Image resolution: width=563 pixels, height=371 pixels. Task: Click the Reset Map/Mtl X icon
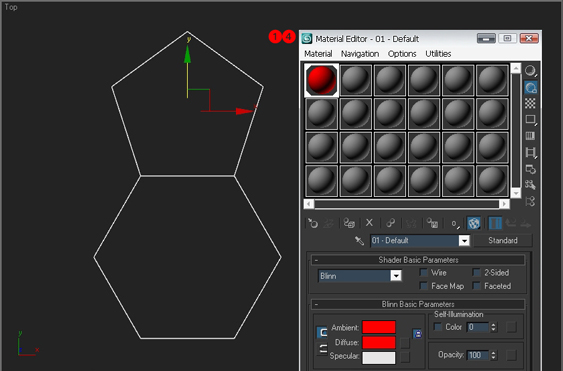click(x=369, y=223)
